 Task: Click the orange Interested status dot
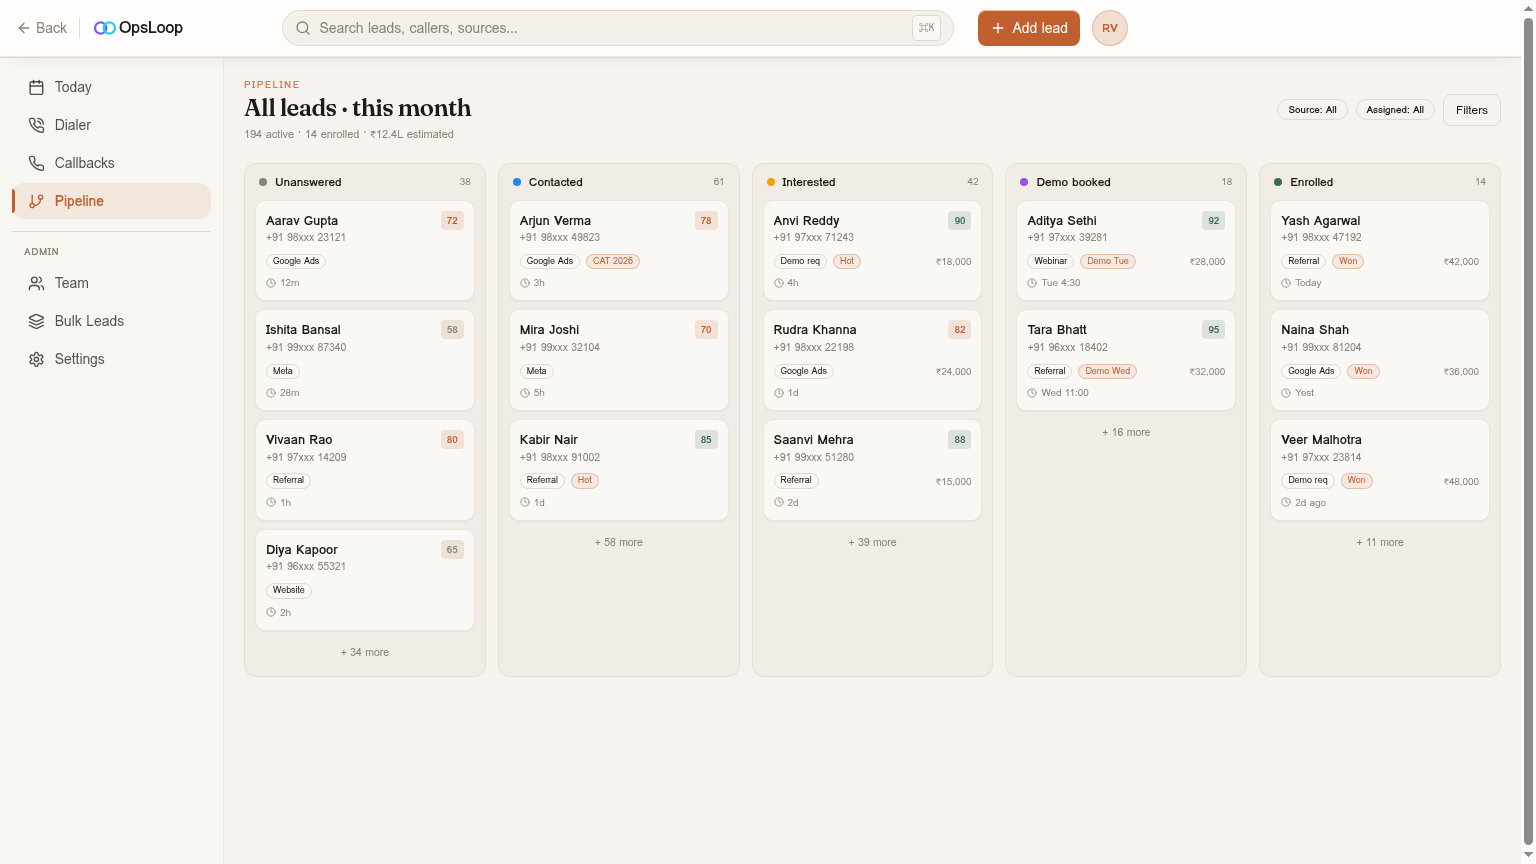tap(771, 182)
